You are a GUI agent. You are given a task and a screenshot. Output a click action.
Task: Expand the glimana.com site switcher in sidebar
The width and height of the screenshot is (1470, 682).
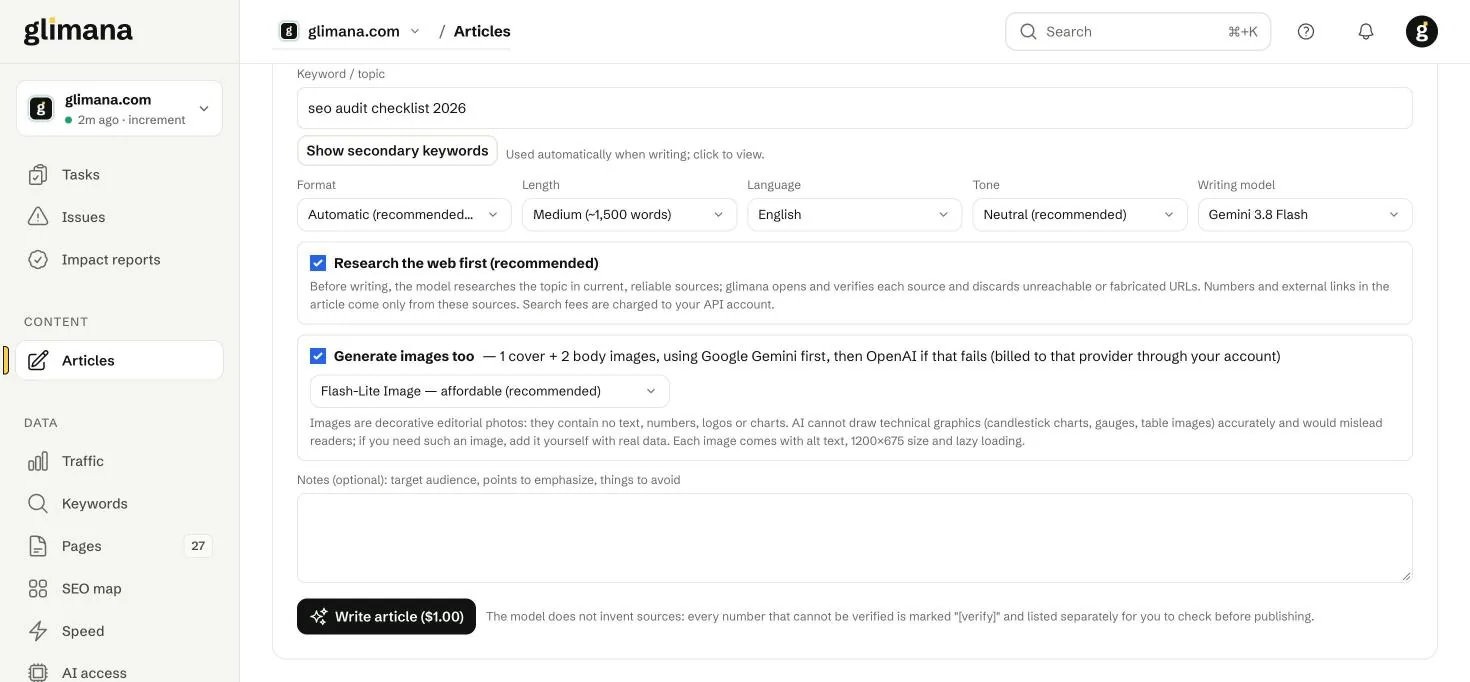point(119,108)
